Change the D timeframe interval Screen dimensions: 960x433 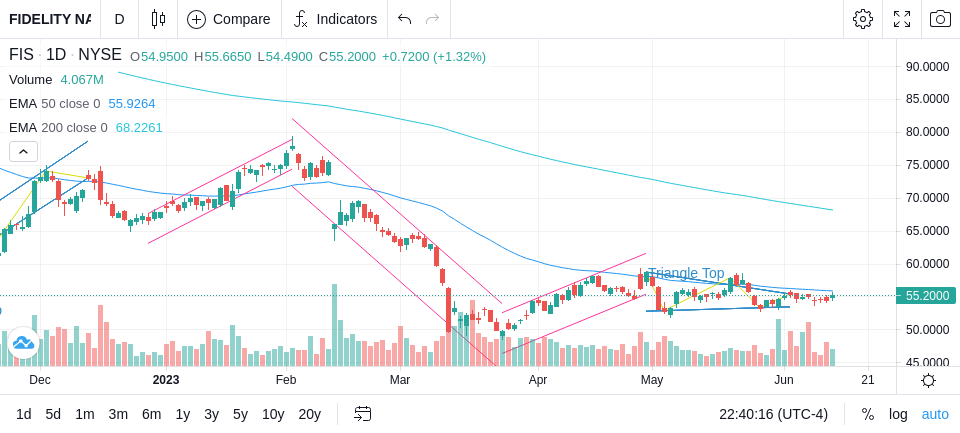click(x=119, y=19)
